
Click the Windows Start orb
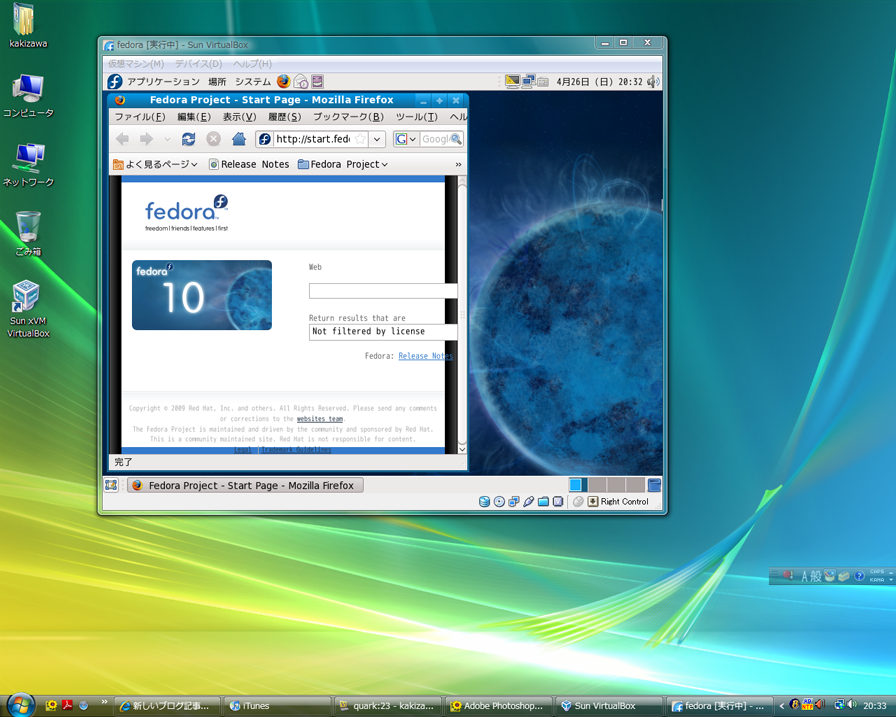click(21, 704)
